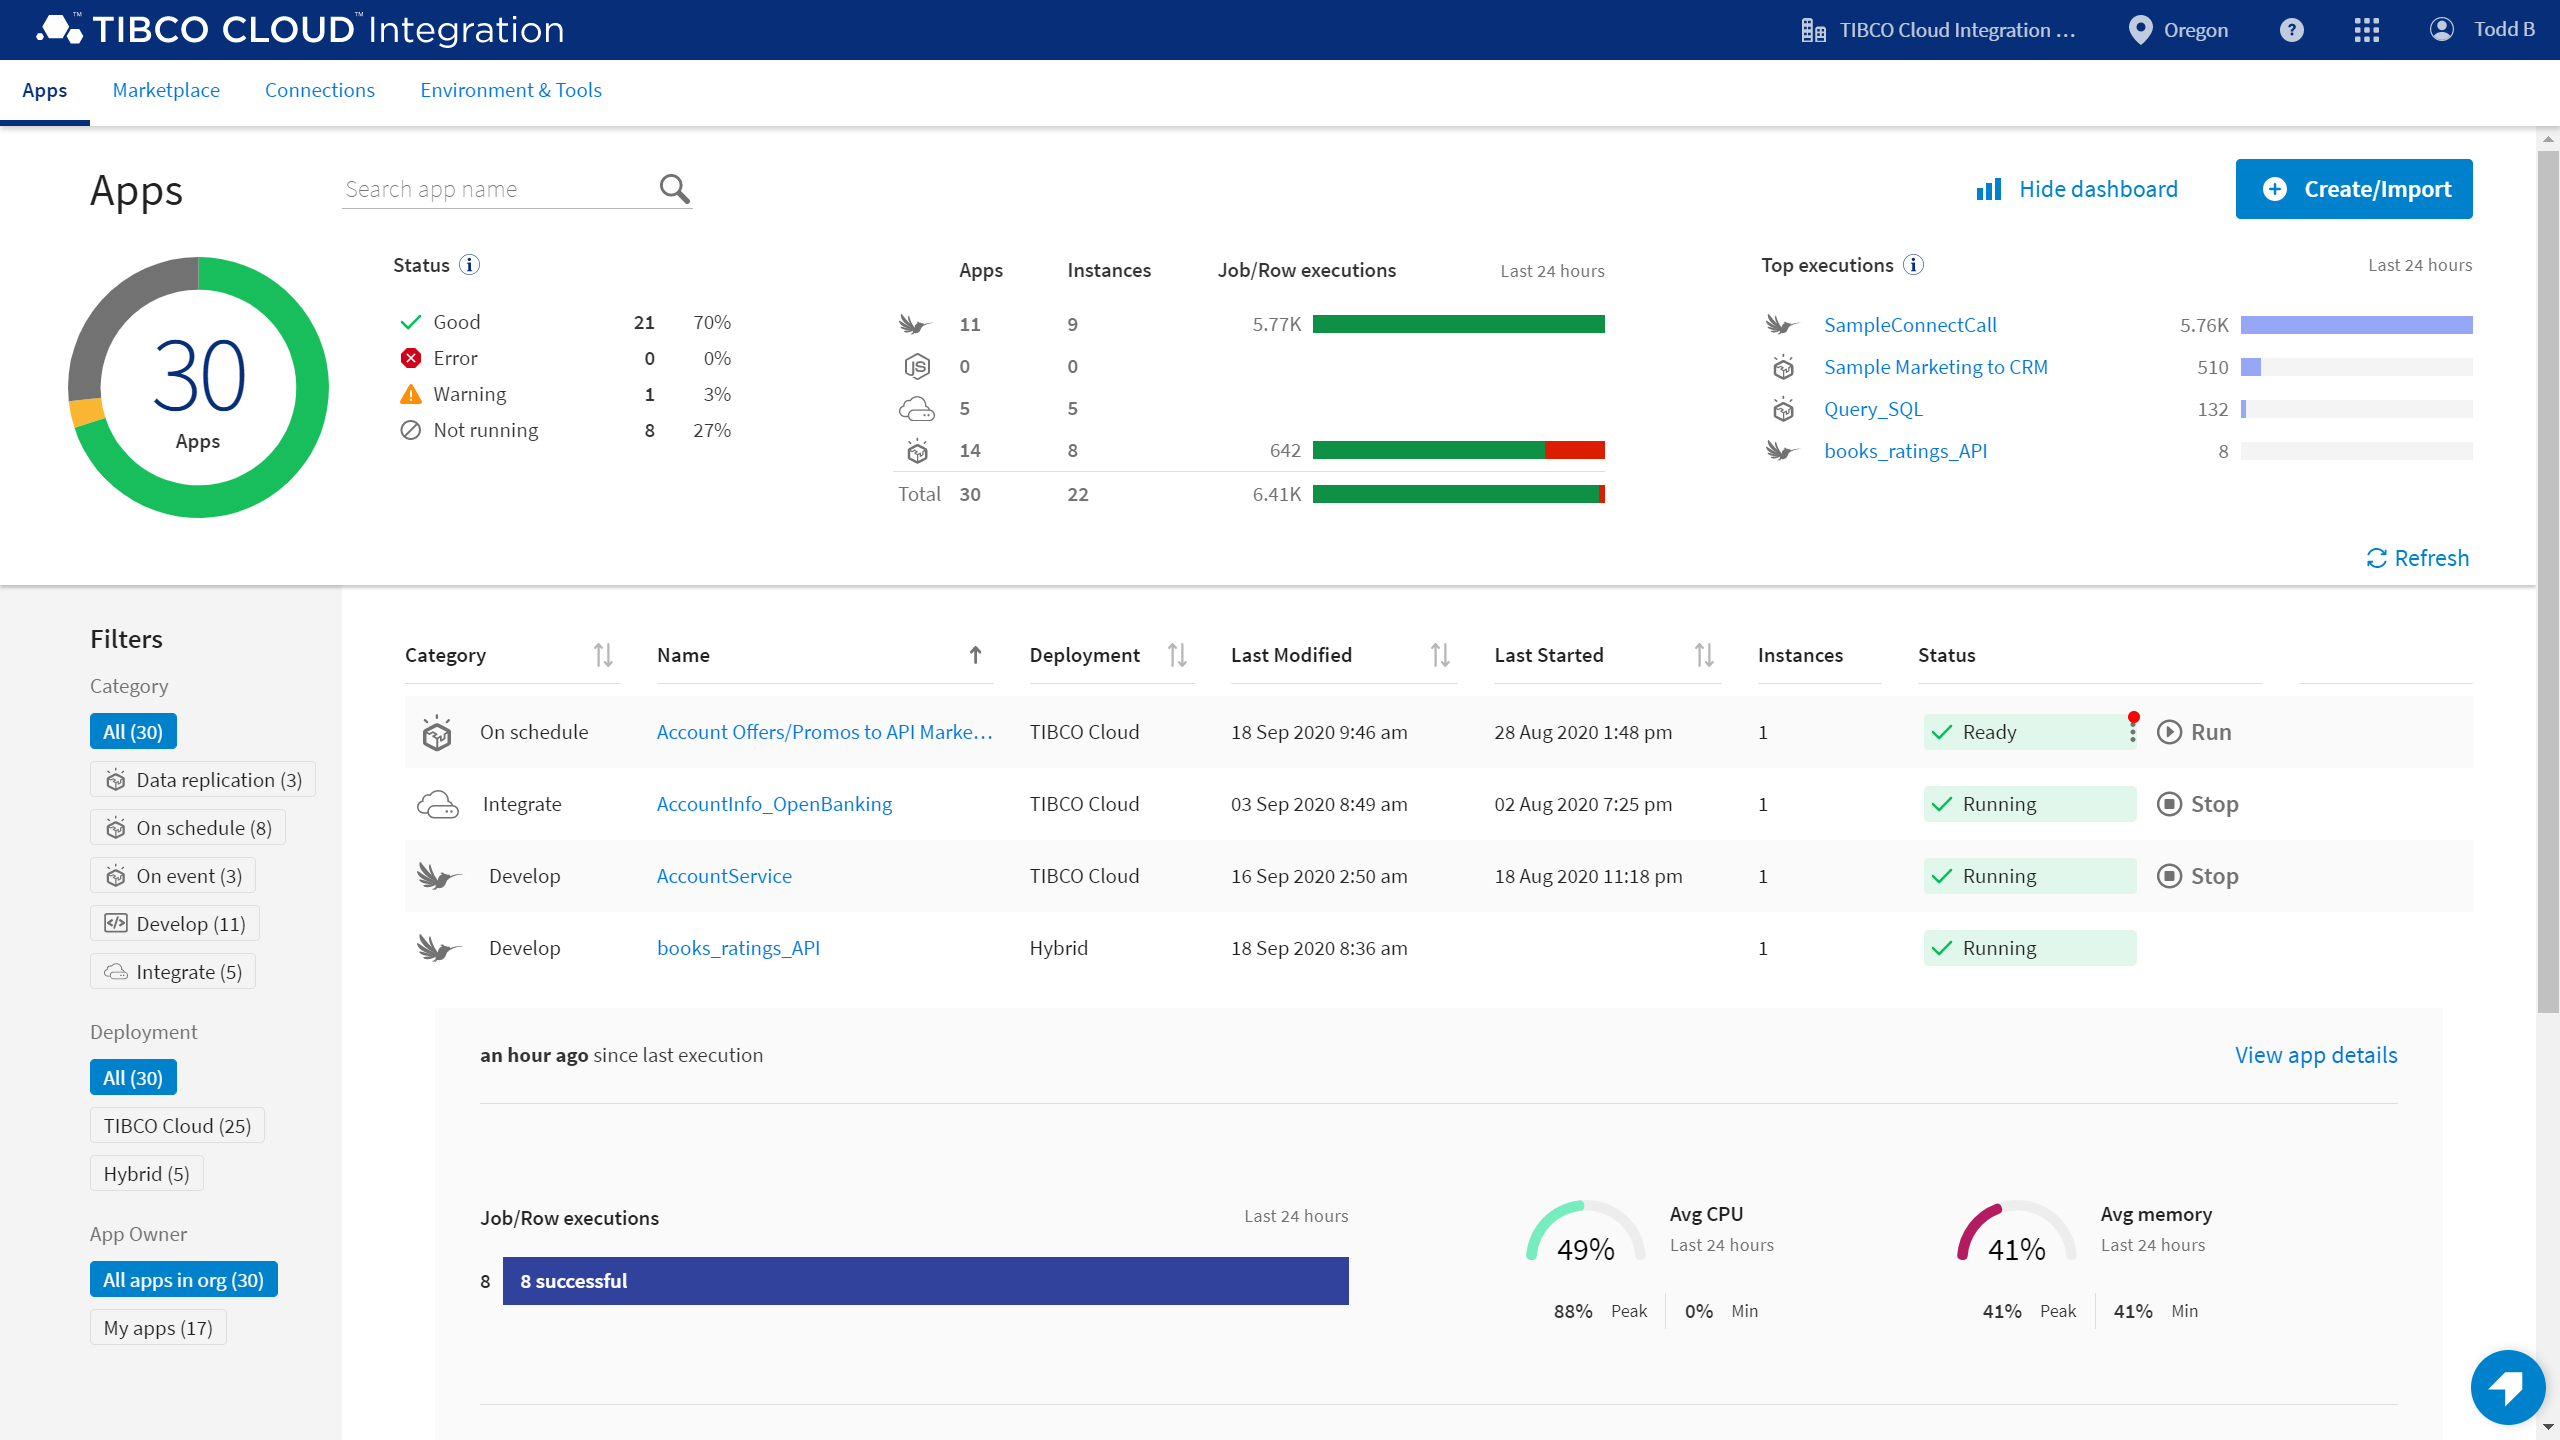Toggle the TIBCO Cloud (25) deployment filter

click(176, 1125)
